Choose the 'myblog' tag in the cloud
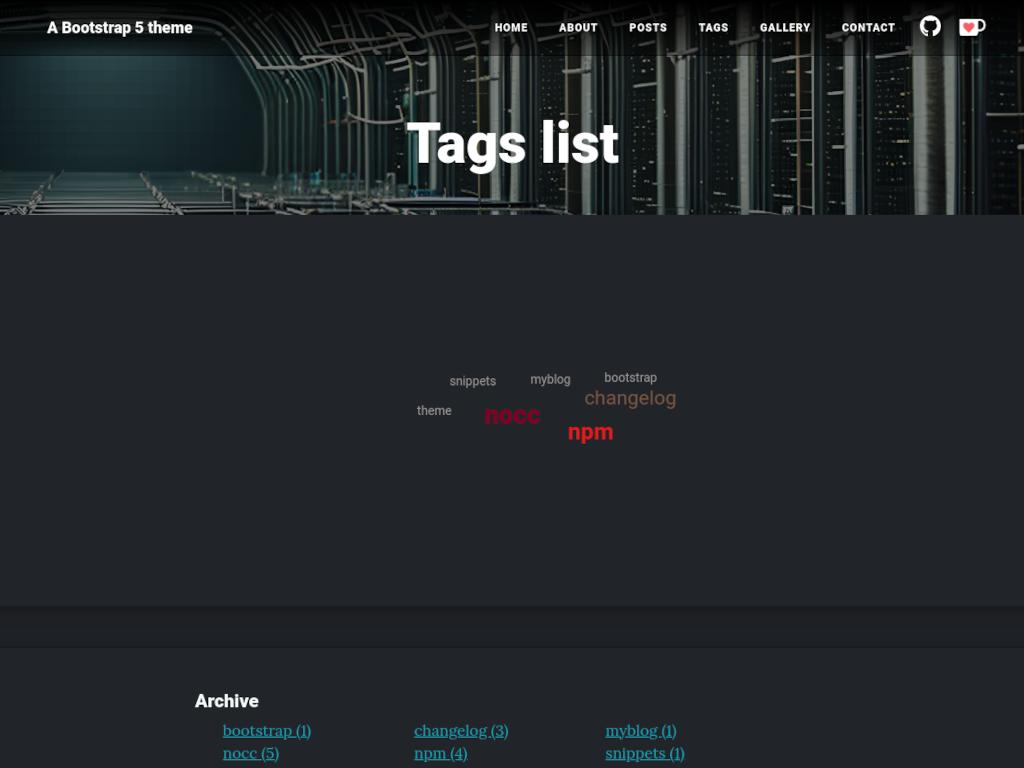The image size is (1024, 768). (x=550, y=379)
